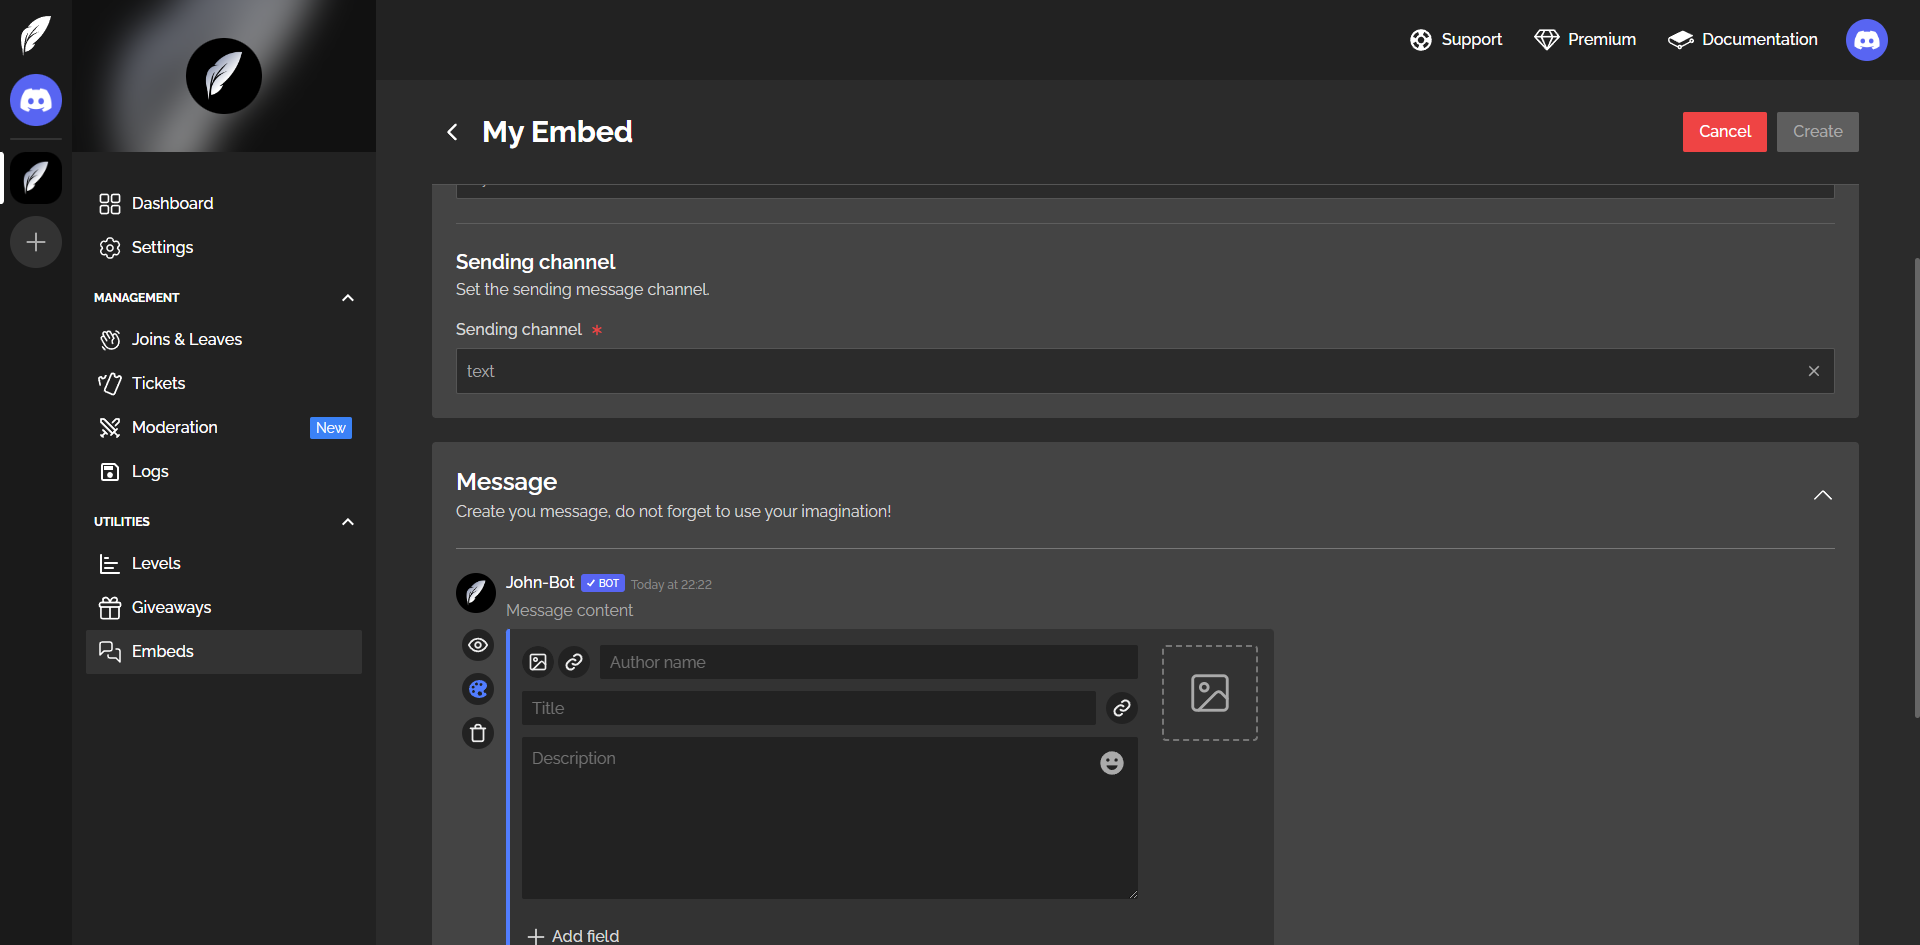1920x945 pixels.
Task: Collapse the Message panel
Action: tap(1822, 495)
